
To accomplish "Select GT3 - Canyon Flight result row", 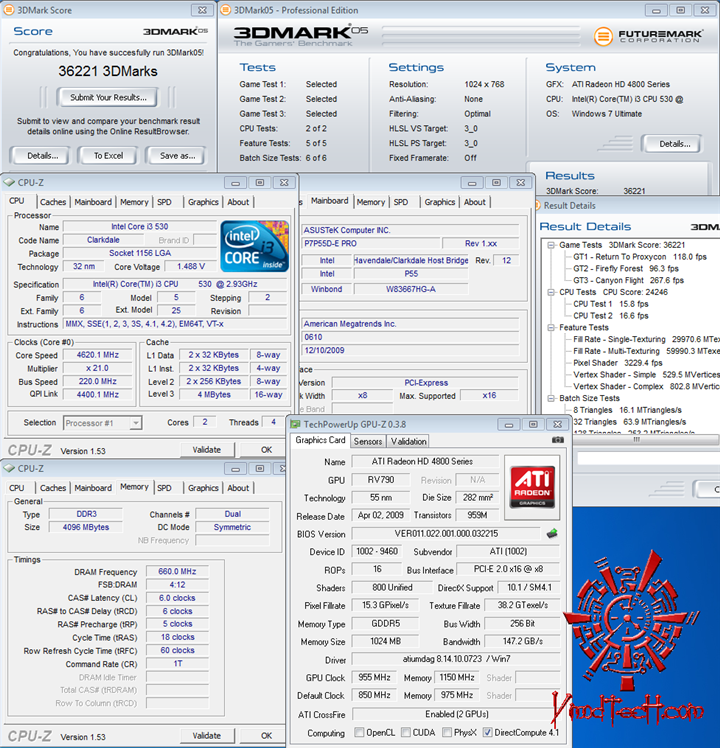I will 628,280.
